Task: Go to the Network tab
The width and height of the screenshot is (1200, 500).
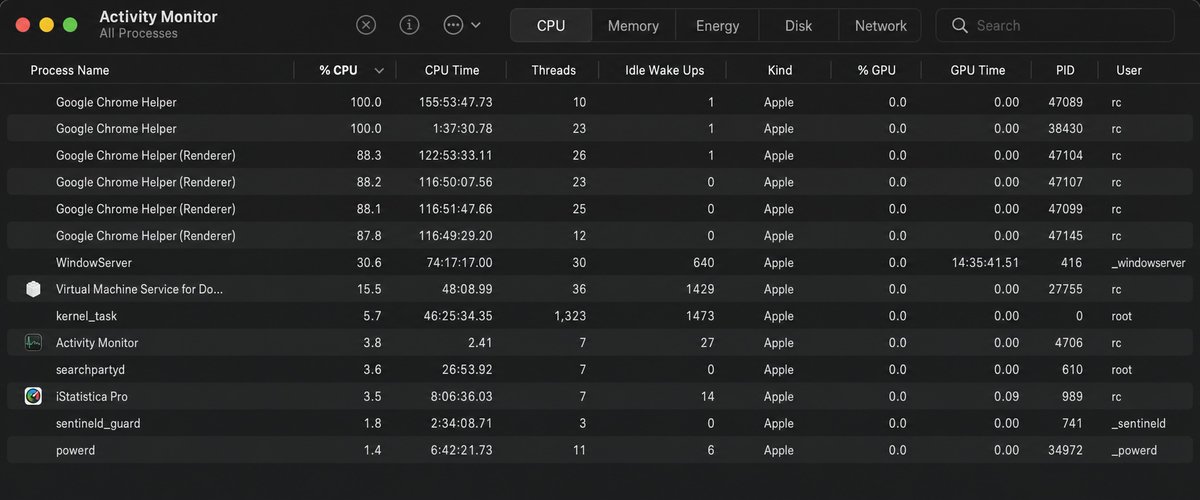Action: coord(880,26)
